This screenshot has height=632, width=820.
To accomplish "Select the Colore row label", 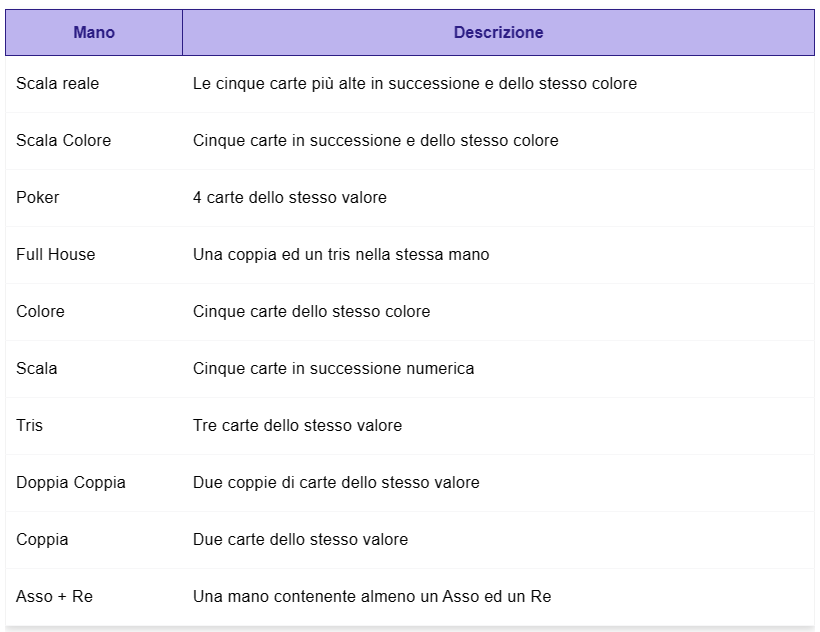I will coord(40,312).
